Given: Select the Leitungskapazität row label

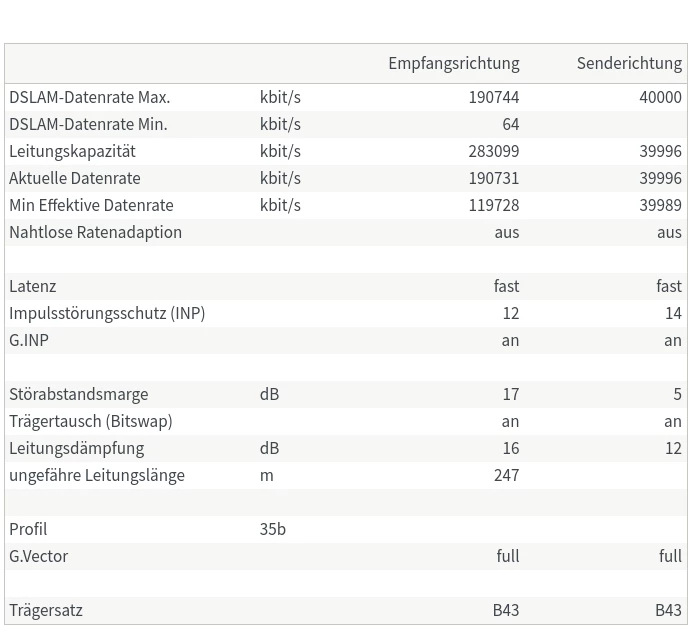Looking at the screenshot, I should coord(72,151).
